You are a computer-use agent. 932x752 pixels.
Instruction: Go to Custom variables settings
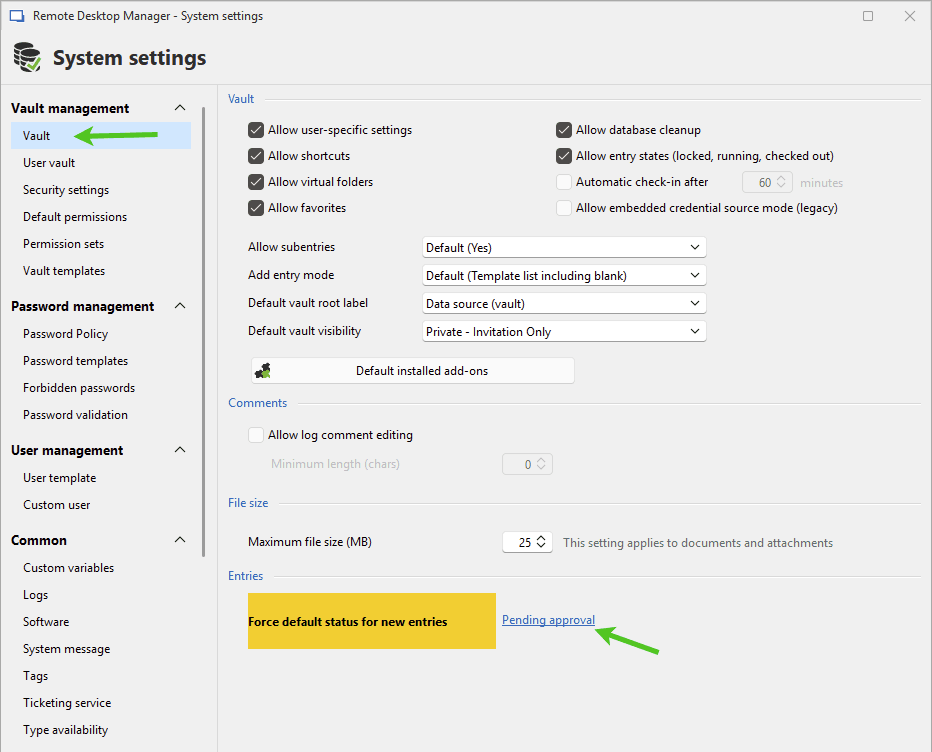click(x=68, y=568)
